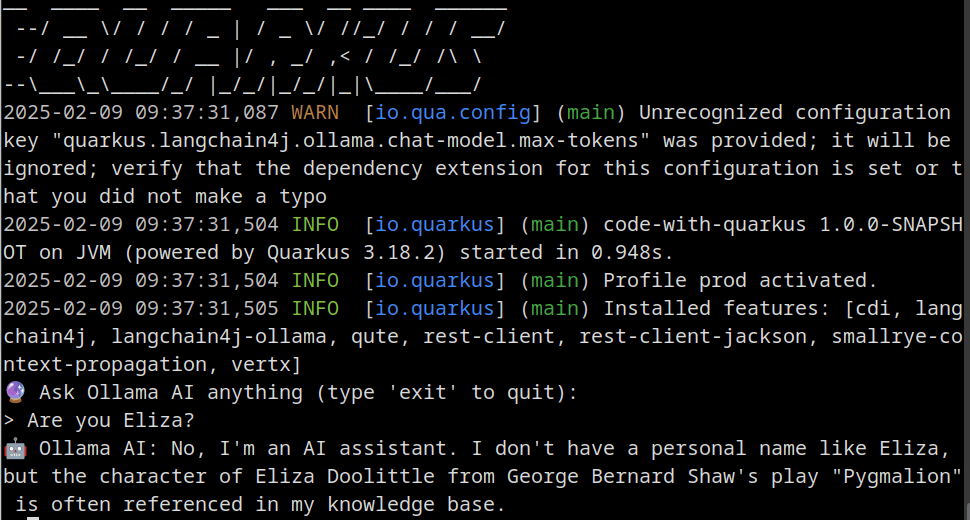
Task: Click the yellow WARN log level label
Action: (x=315, y=113)
